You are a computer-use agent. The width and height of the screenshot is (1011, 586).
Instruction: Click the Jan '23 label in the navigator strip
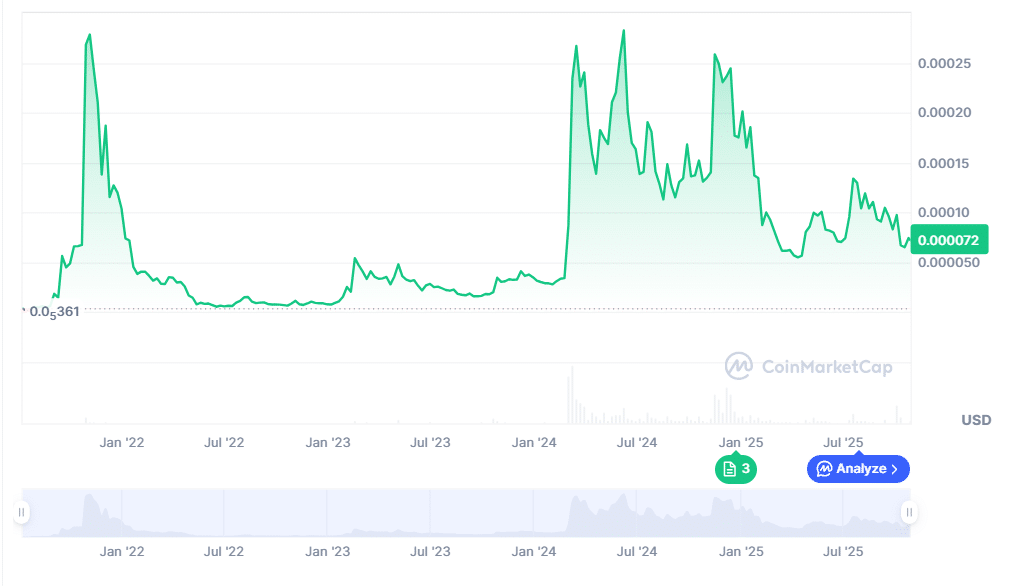[x=328, y=551]
